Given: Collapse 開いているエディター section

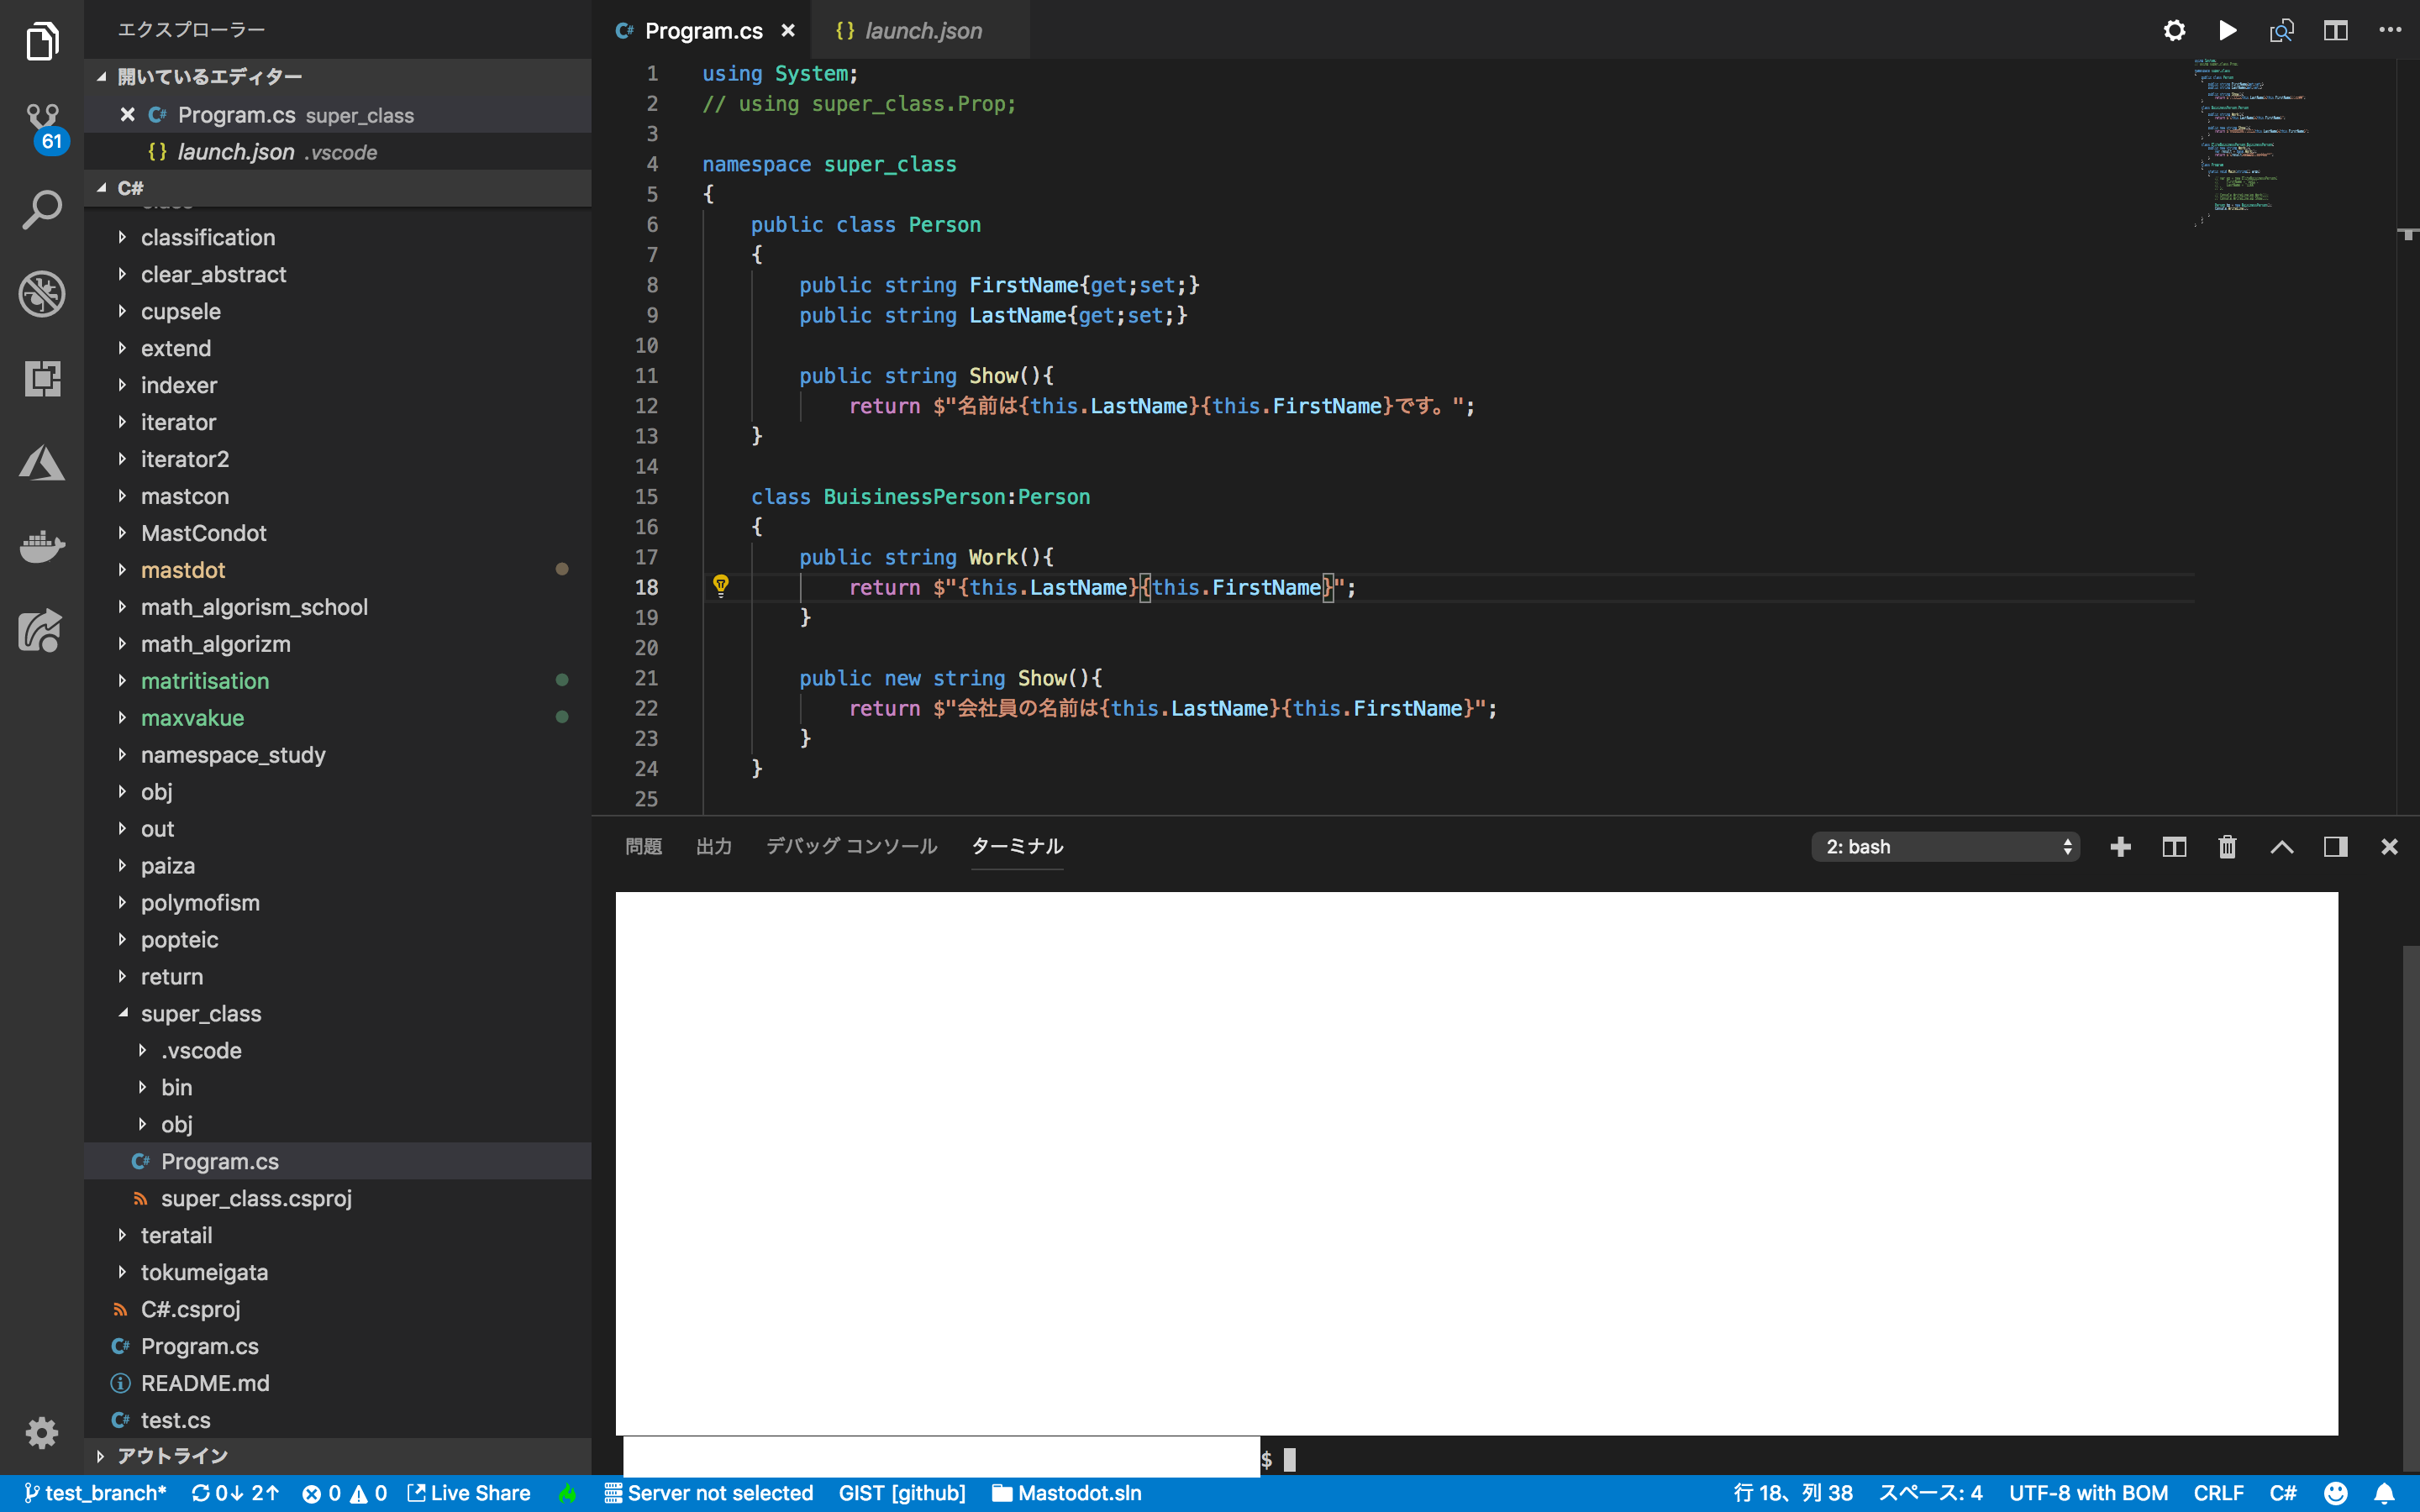Looking at the screenshot, I should coord(338,76).
